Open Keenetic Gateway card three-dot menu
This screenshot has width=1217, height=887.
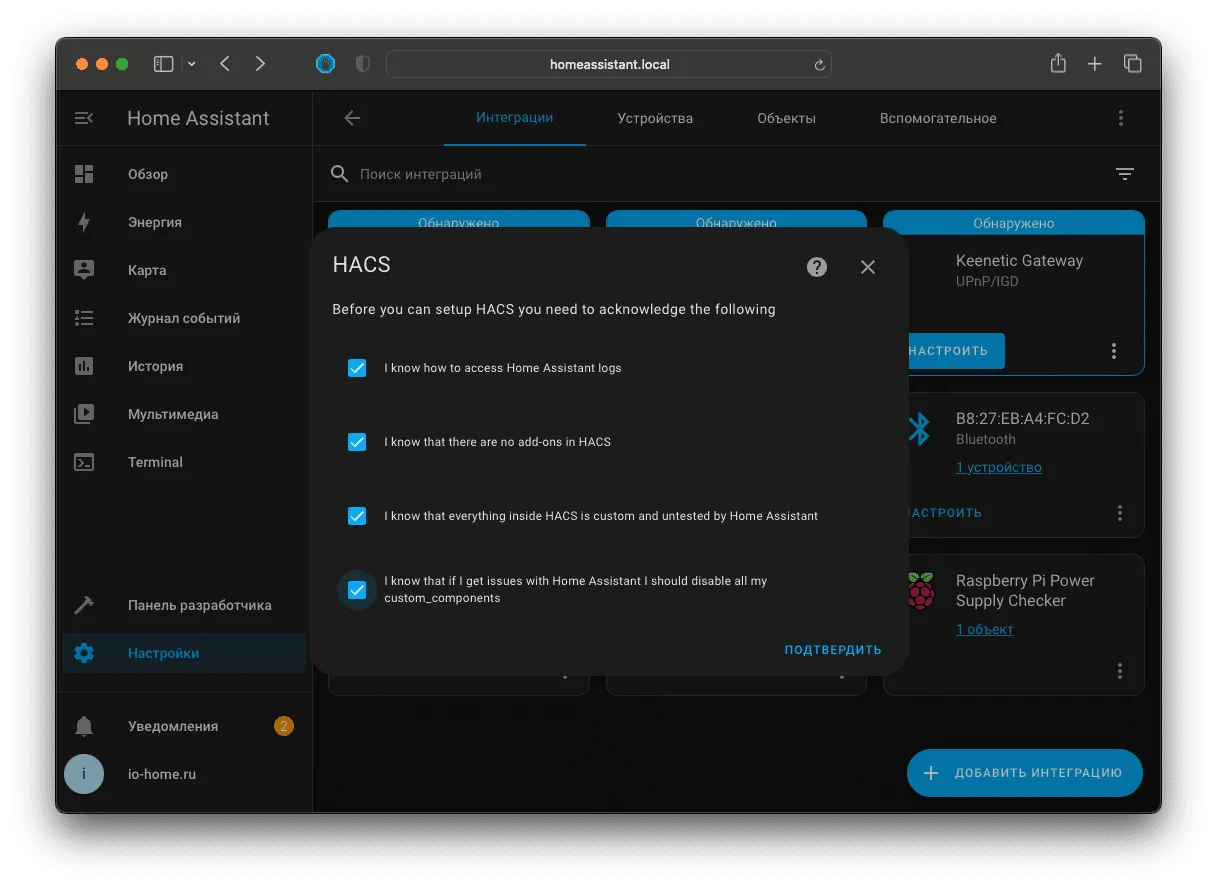pos(1114,351)
